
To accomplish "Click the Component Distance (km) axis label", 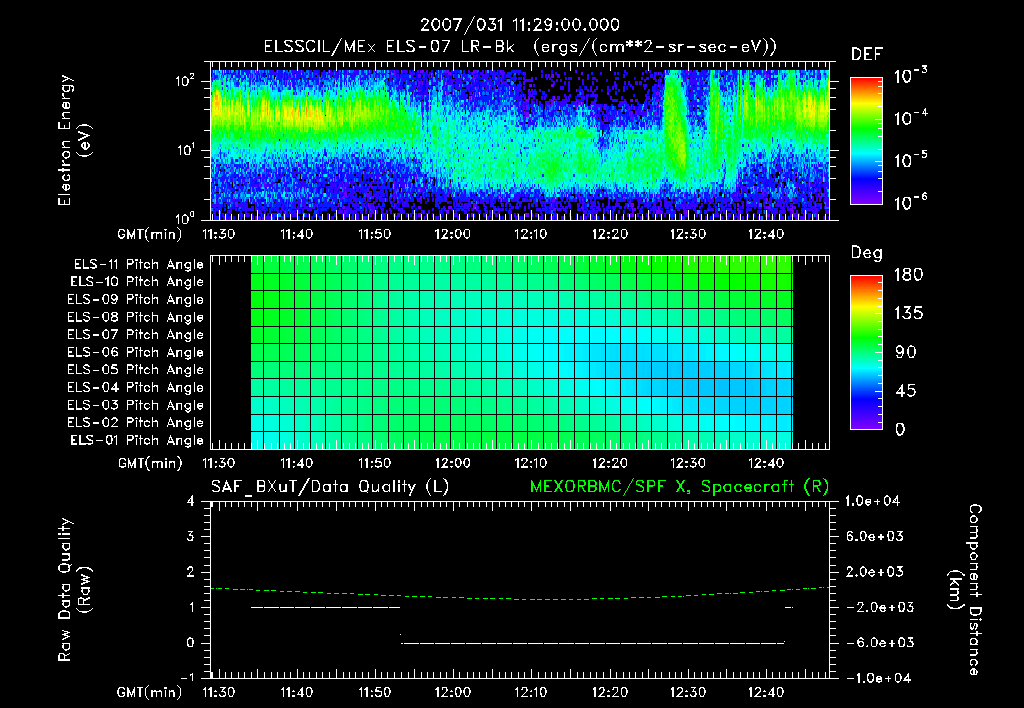I will (x=965, y=590).
